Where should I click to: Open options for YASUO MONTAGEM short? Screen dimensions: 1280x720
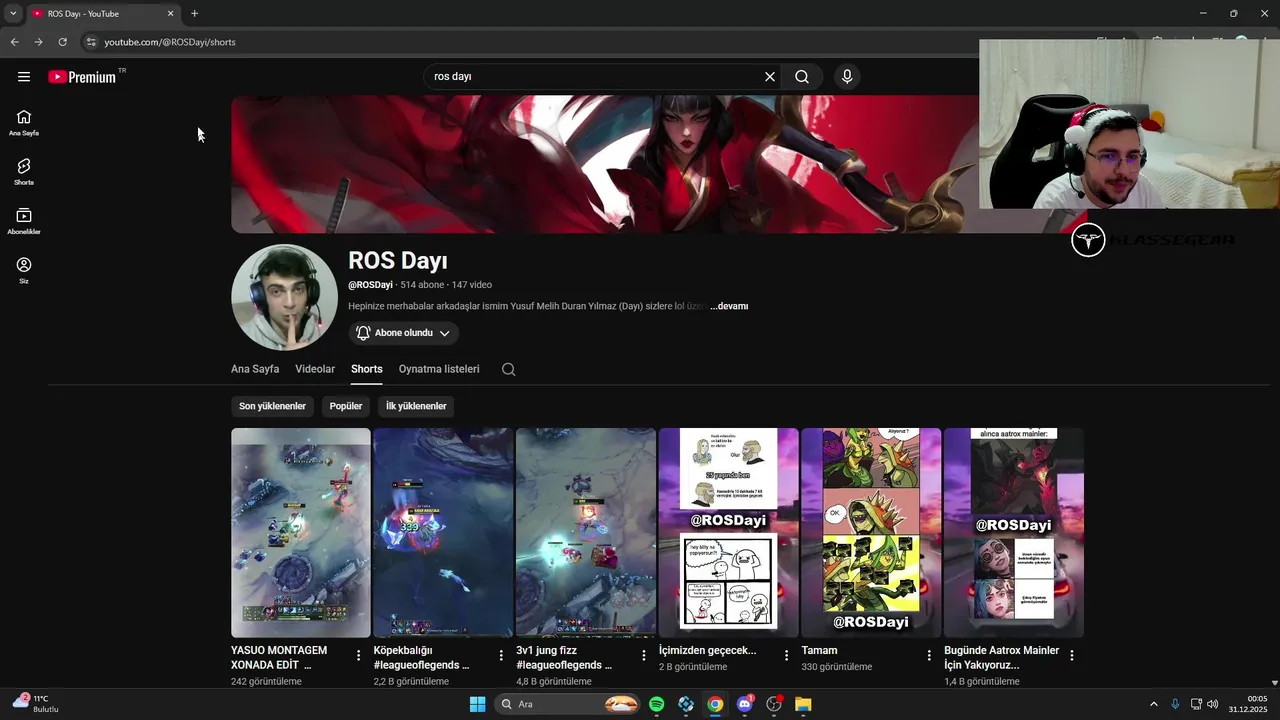[359, 656]
